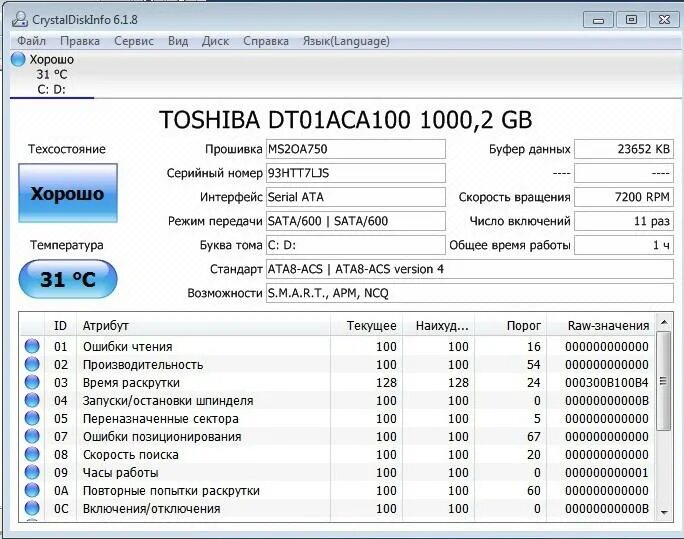Click the Буфер данных value 23652 KB

click(624, 149)
